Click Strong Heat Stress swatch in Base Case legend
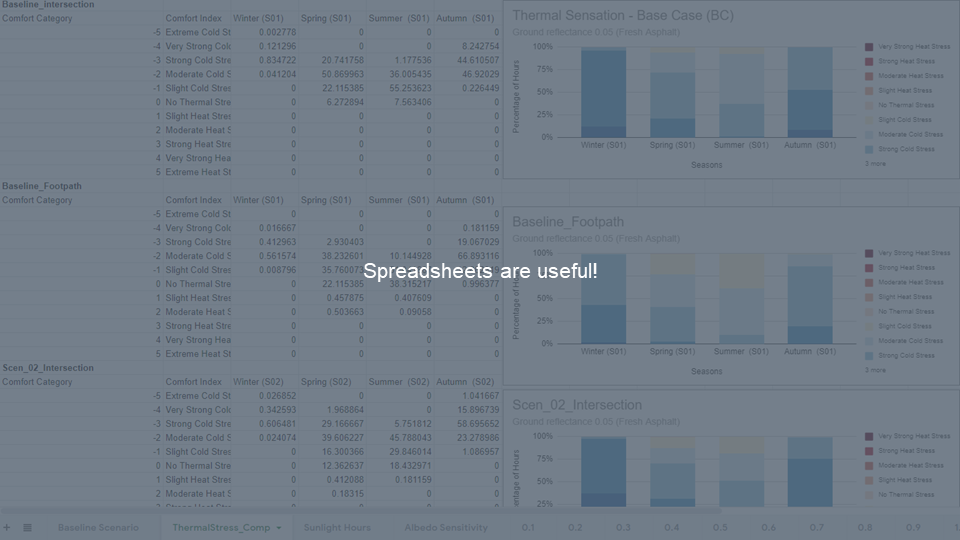Screen dimensions: 960x540 (869, 61)
